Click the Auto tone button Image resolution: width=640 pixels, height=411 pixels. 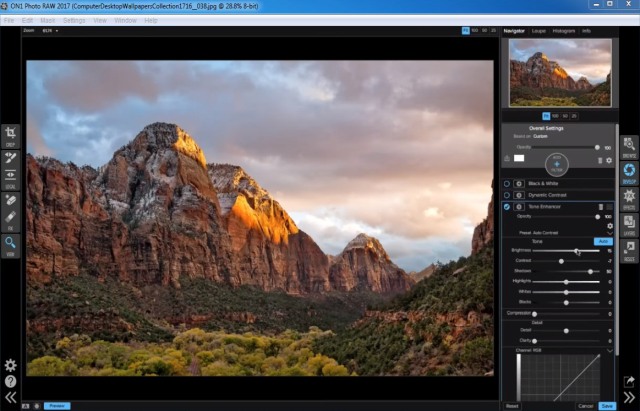603,240
